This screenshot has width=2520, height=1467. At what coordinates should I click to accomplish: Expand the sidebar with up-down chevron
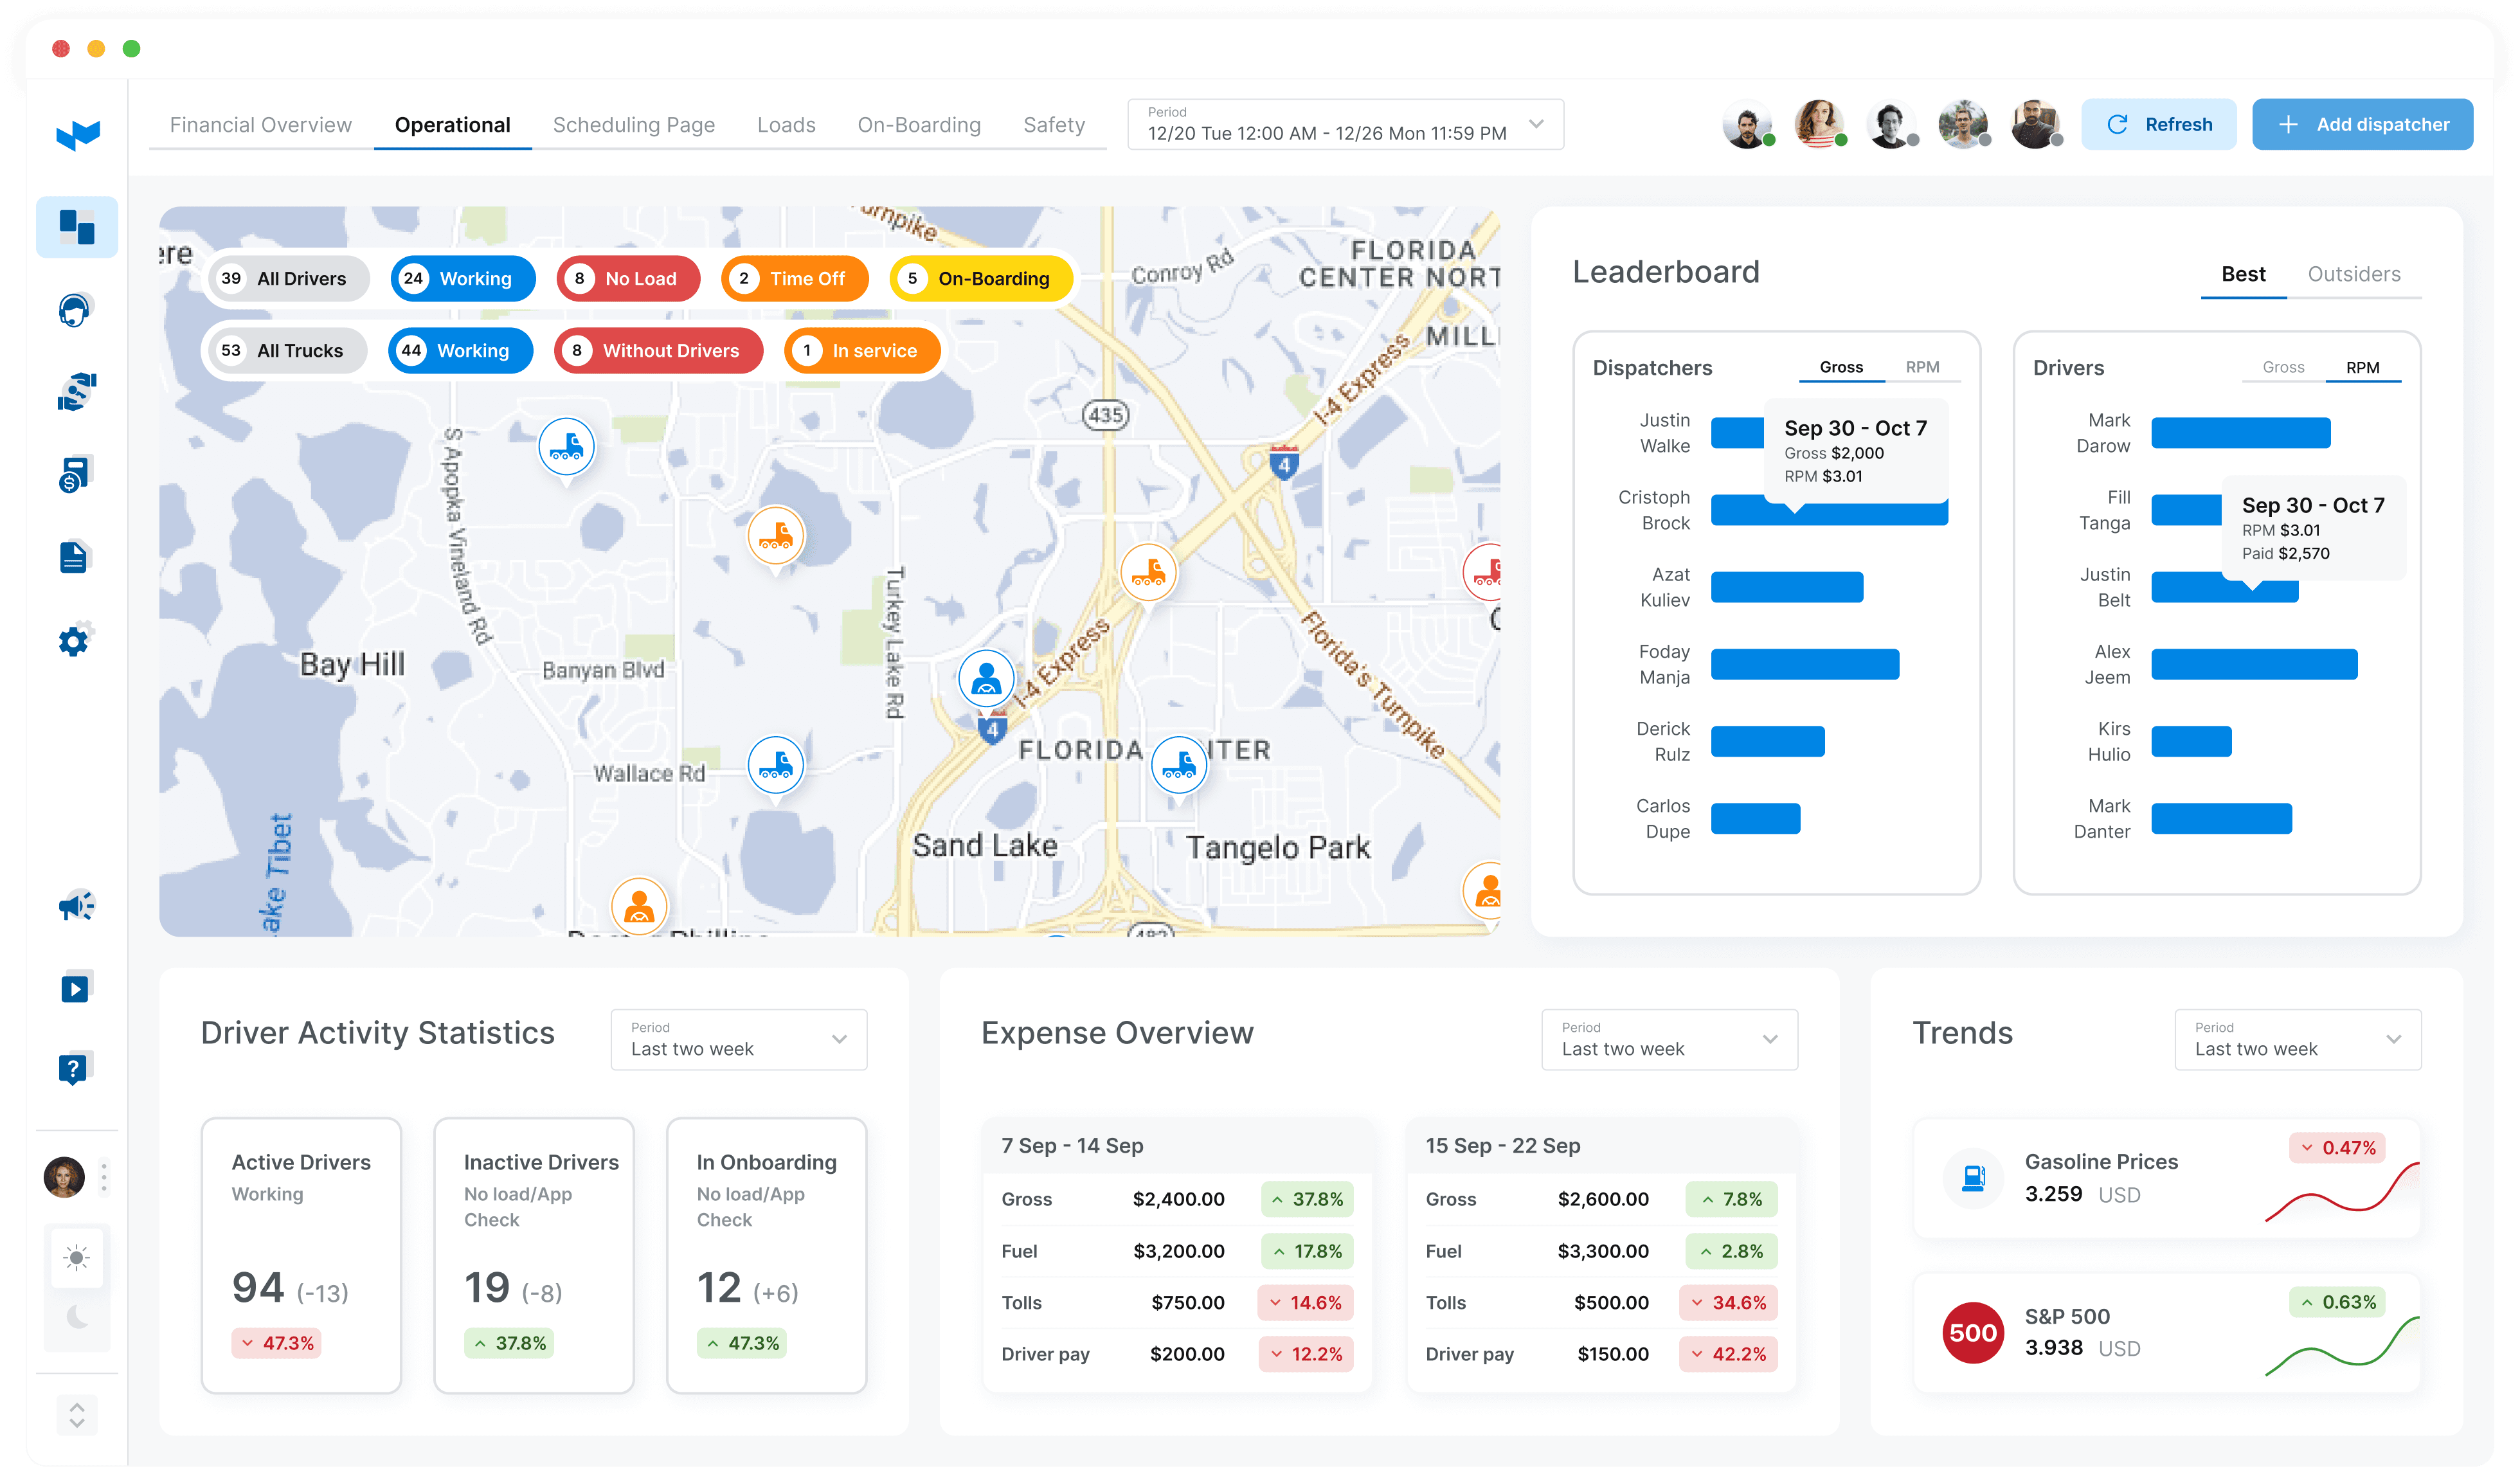click(x=77, y=1414)
